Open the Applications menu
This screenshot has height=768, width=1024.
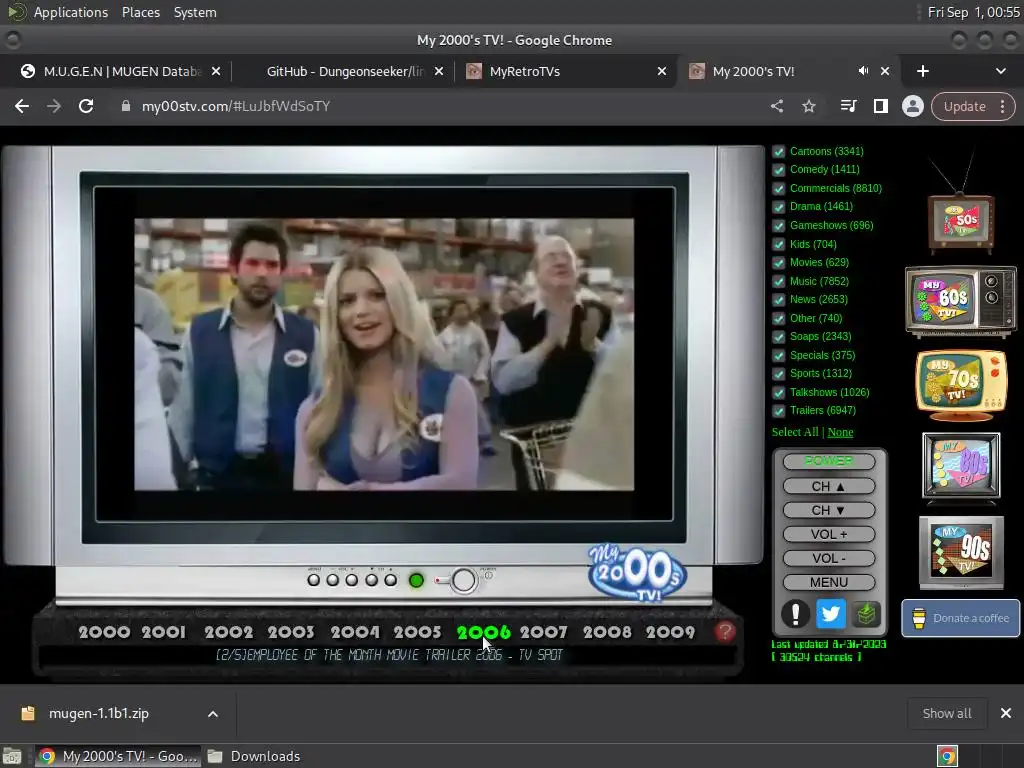point(71,12)
